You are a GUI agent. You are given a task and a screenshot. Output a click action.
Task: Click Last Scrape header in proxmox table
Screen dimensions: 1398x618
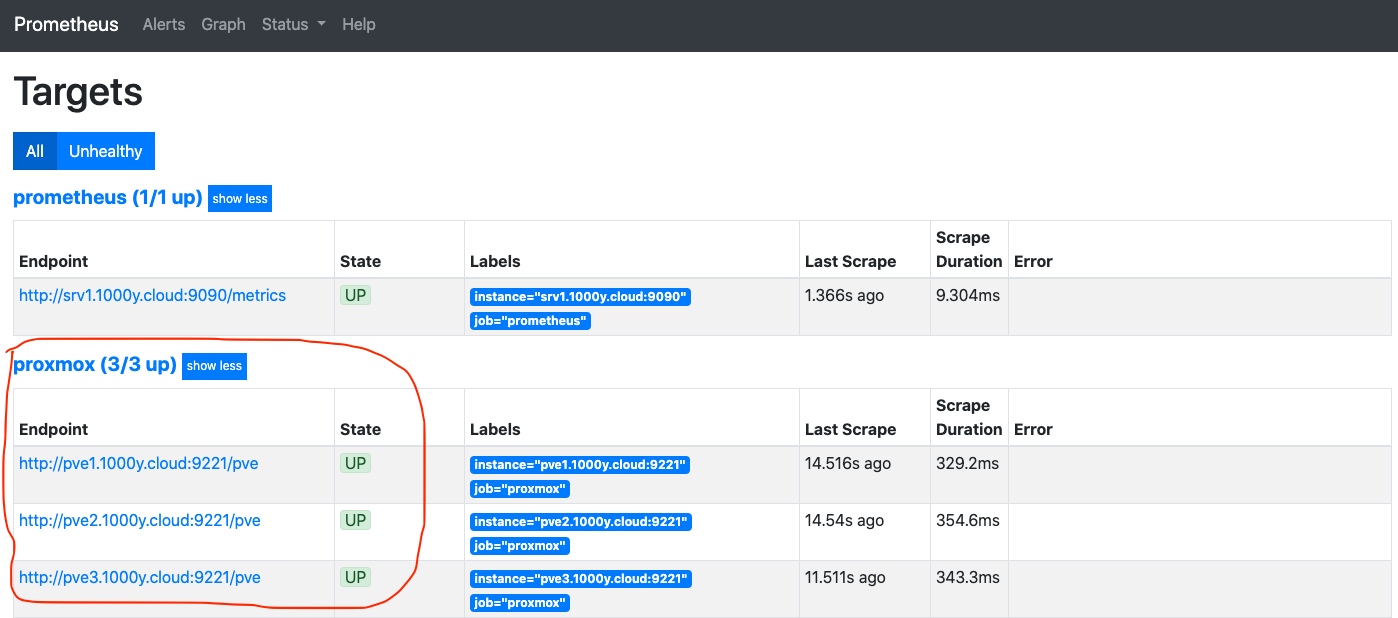point(850,429)
